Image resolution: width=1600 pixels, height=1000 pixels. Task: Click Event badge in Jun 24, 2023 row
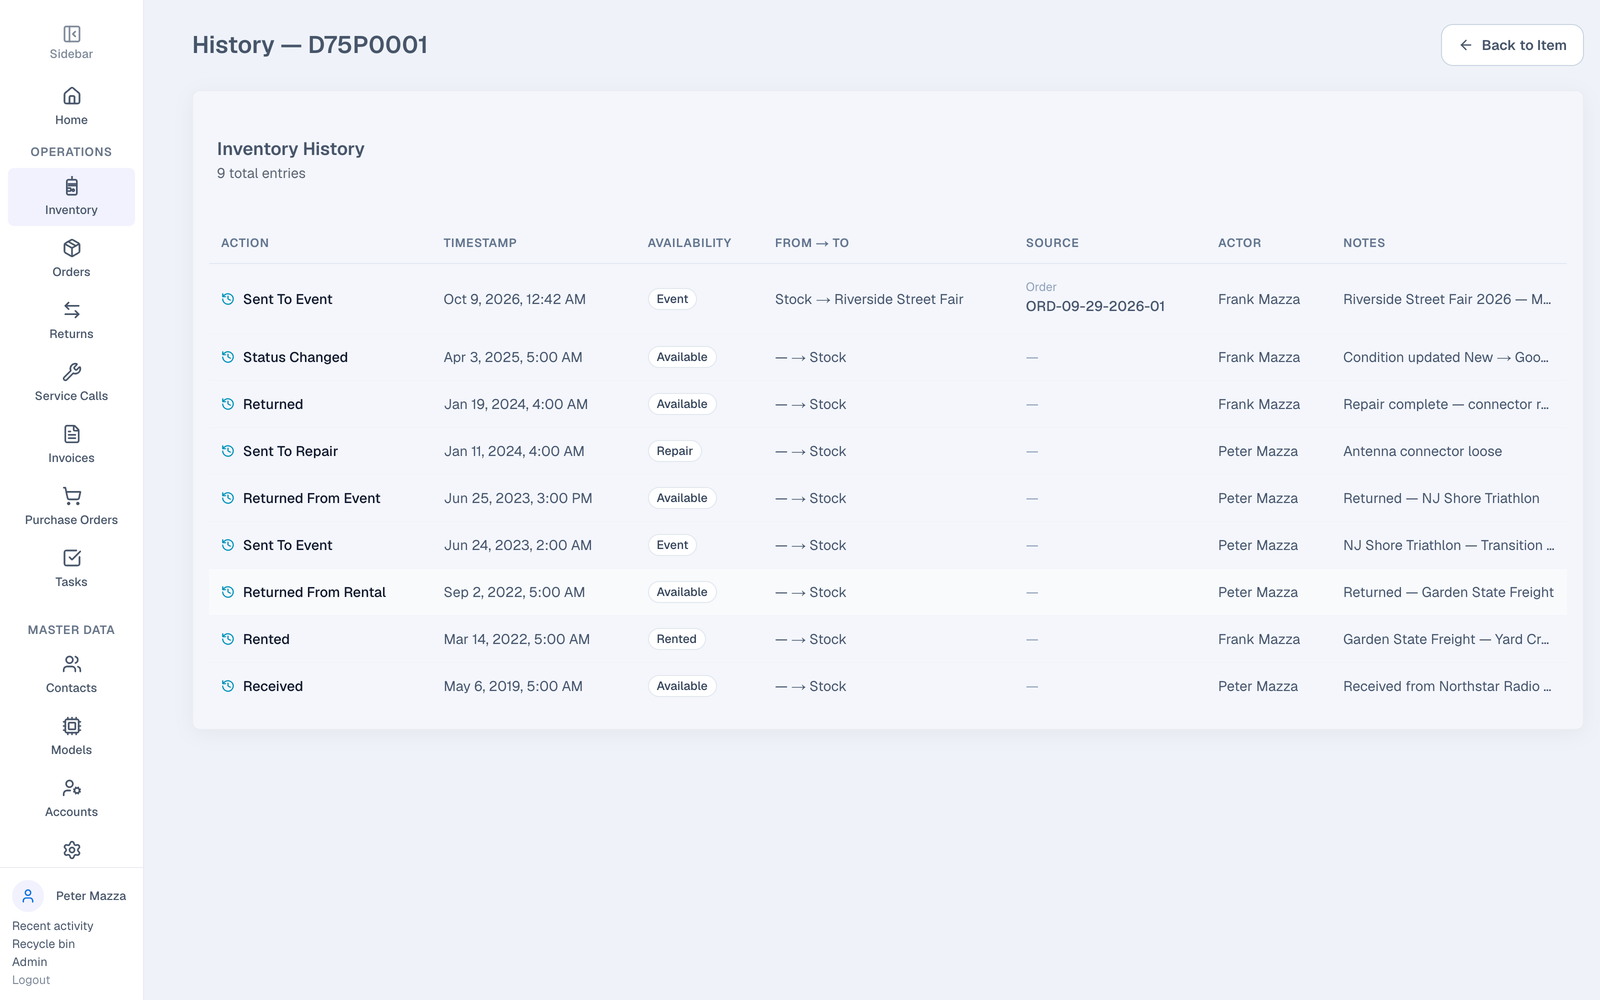[672, 545]
